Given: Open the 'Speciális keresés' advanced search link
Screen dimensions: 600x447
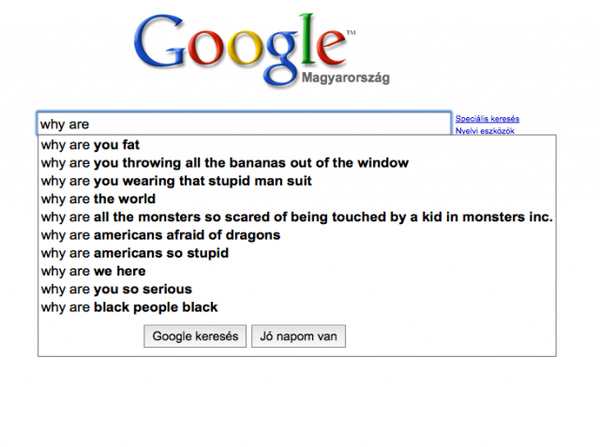Looking at the screenshot, I should [x=487, y=120].
